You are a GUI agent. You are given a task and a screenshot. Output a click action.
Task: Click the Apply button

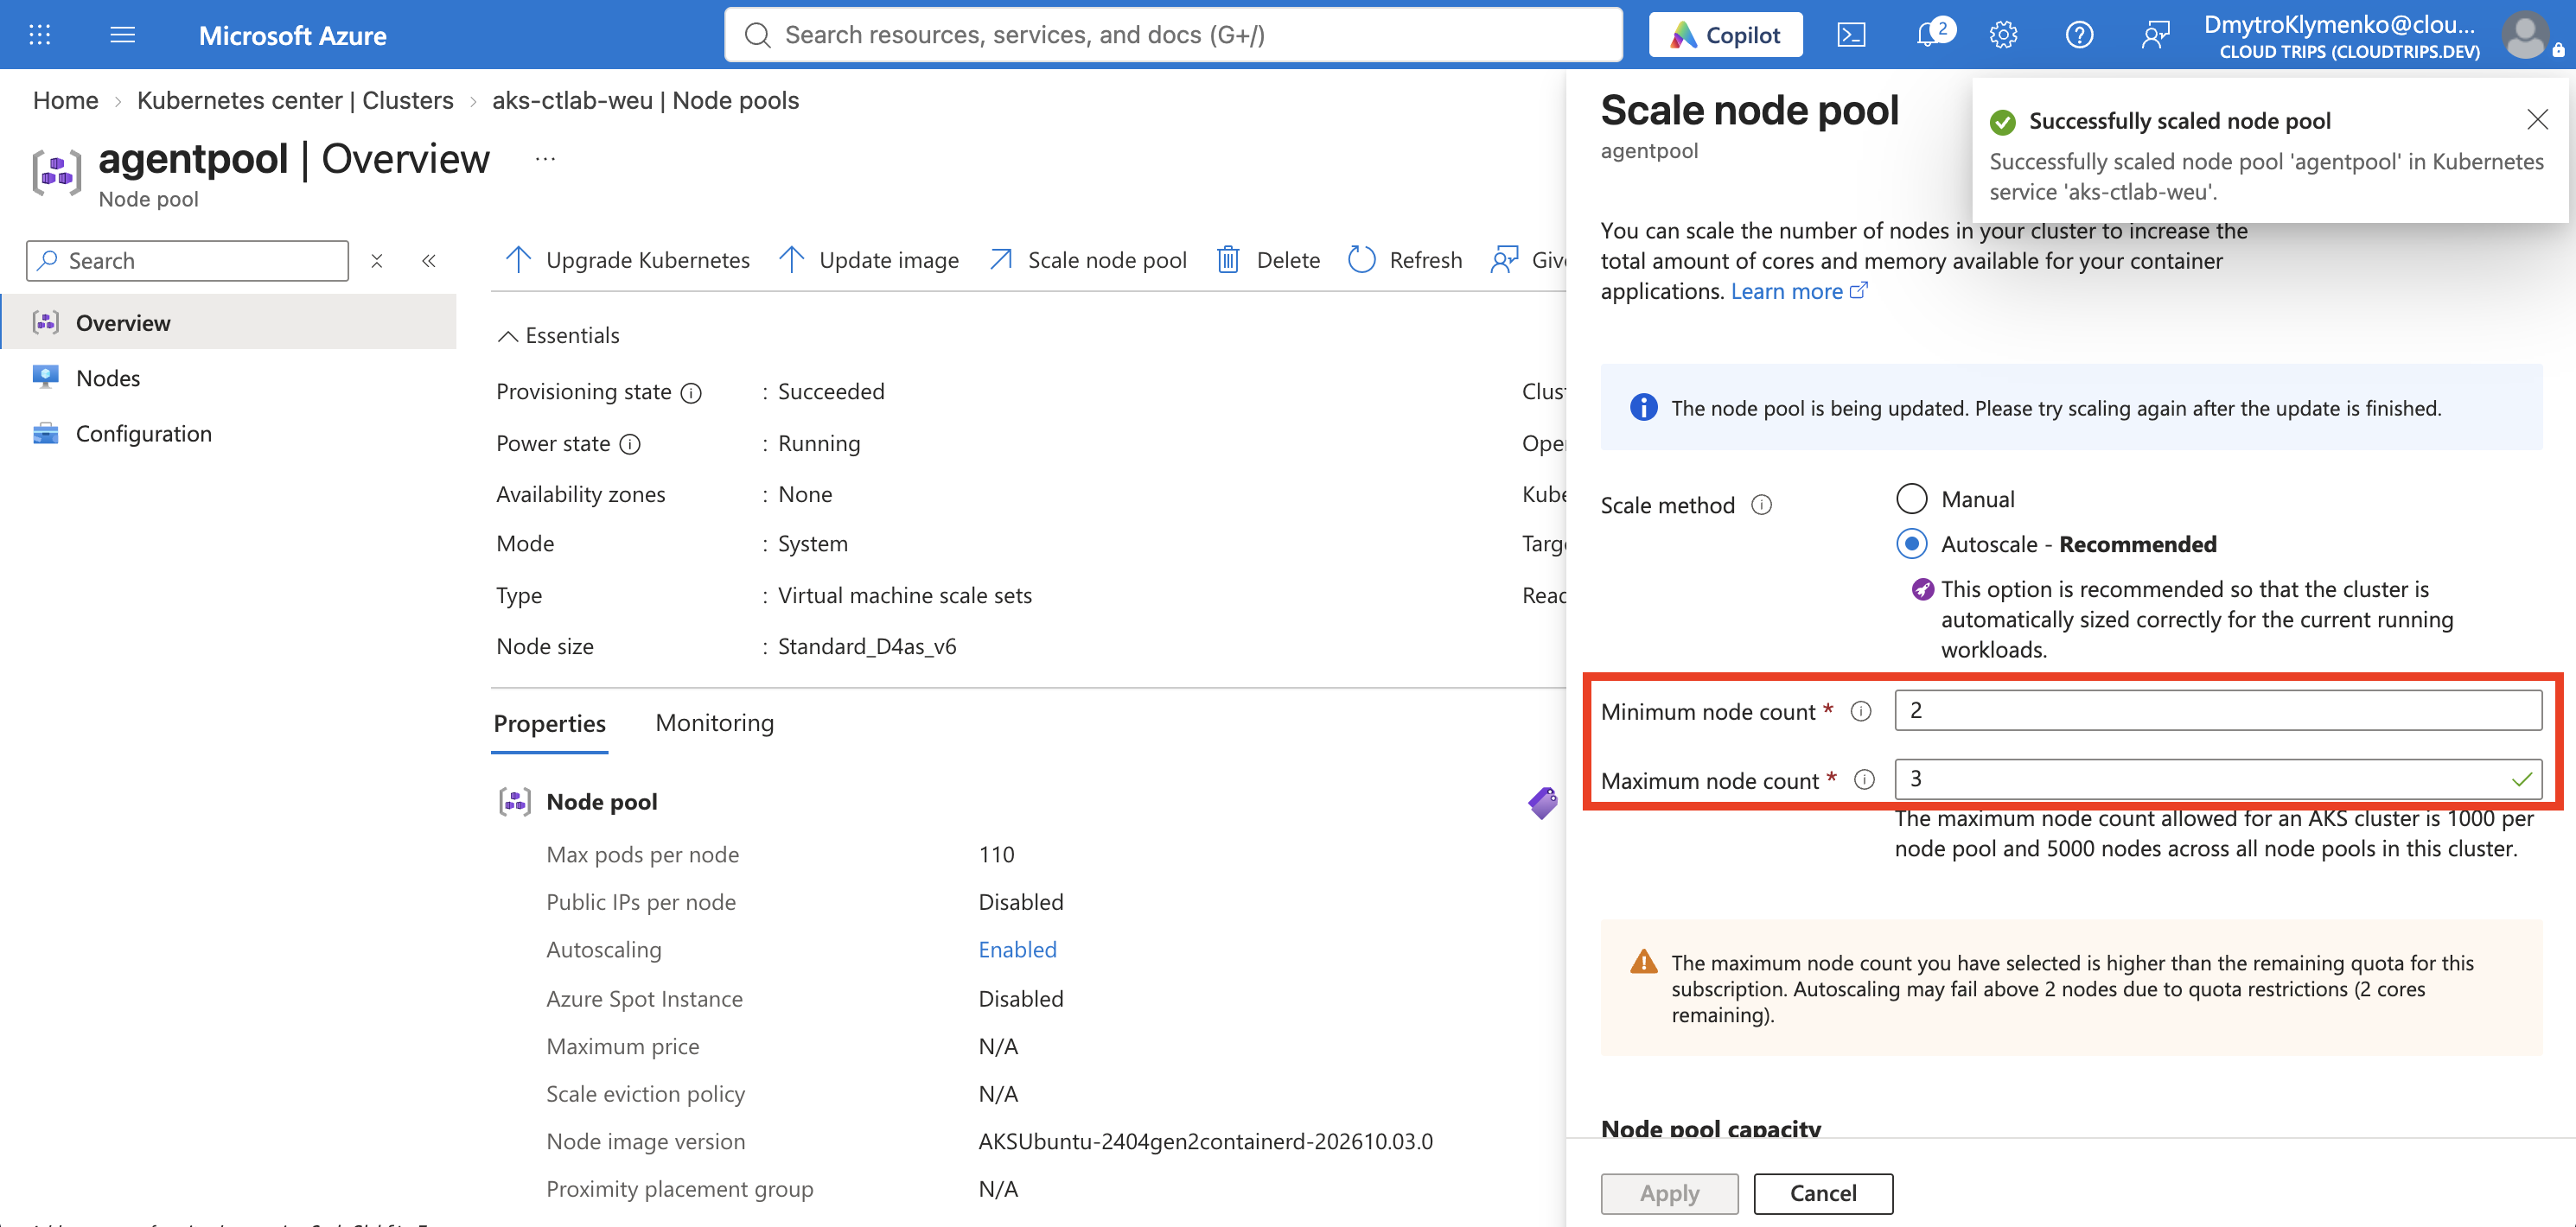[x=1669, y=1193]
